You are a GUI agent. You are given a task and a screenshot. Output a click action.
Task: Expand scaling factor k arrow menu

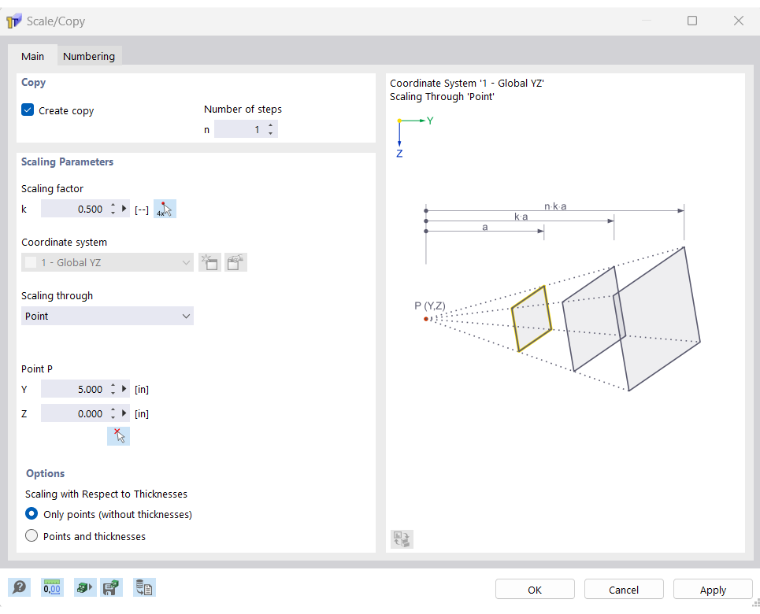click(124, 209)
